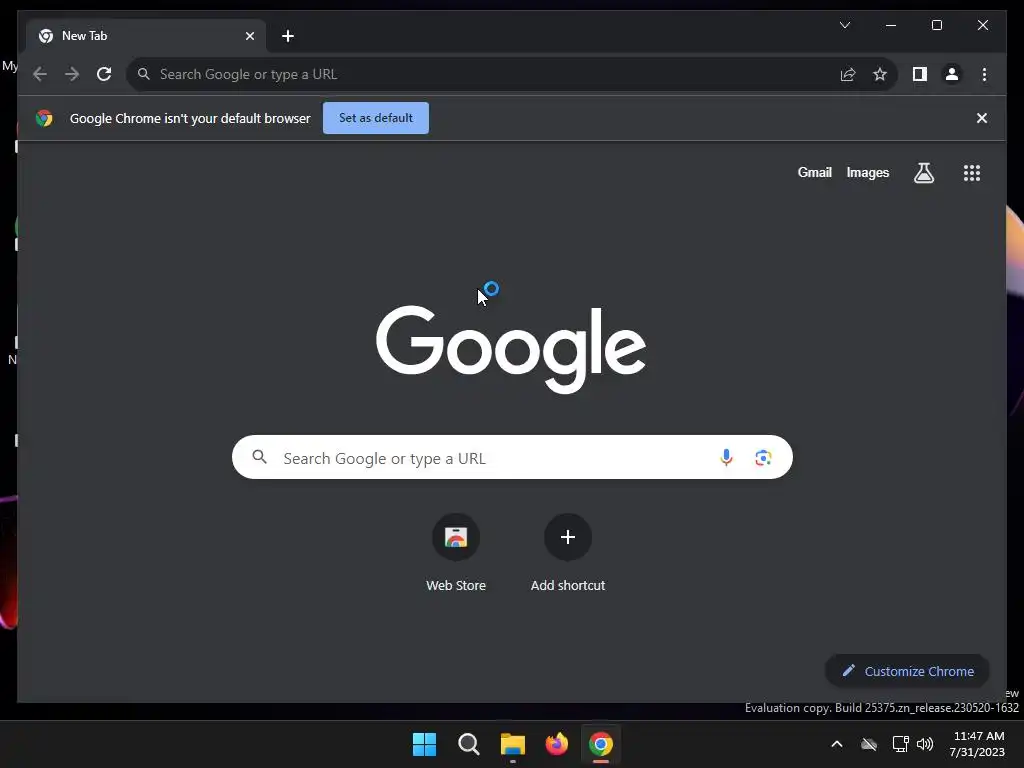The width and height of the screenshot is (1024, 768).
Task: Open Windows taskbar search
Action: [468, 744]
